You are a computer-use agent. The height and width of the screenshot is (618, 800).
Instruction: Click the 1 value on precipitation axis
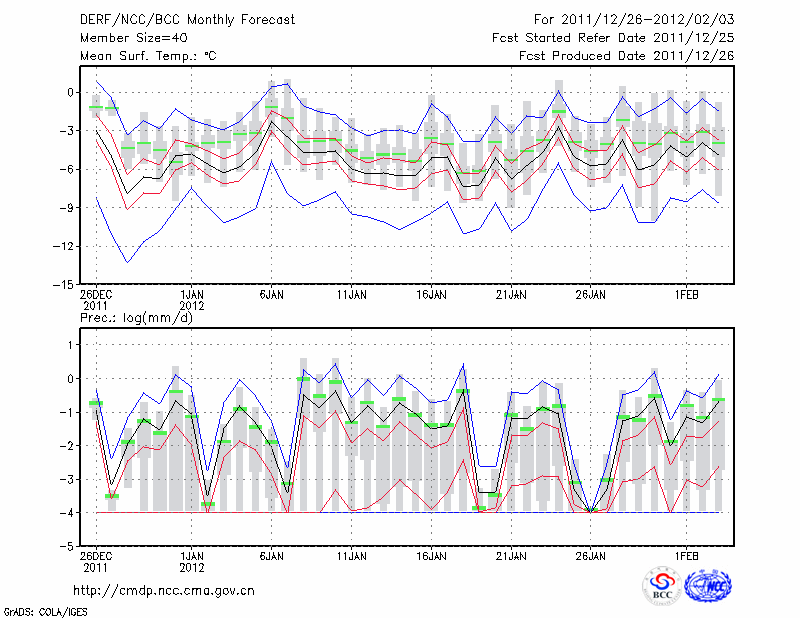click(x=72, y=345)
